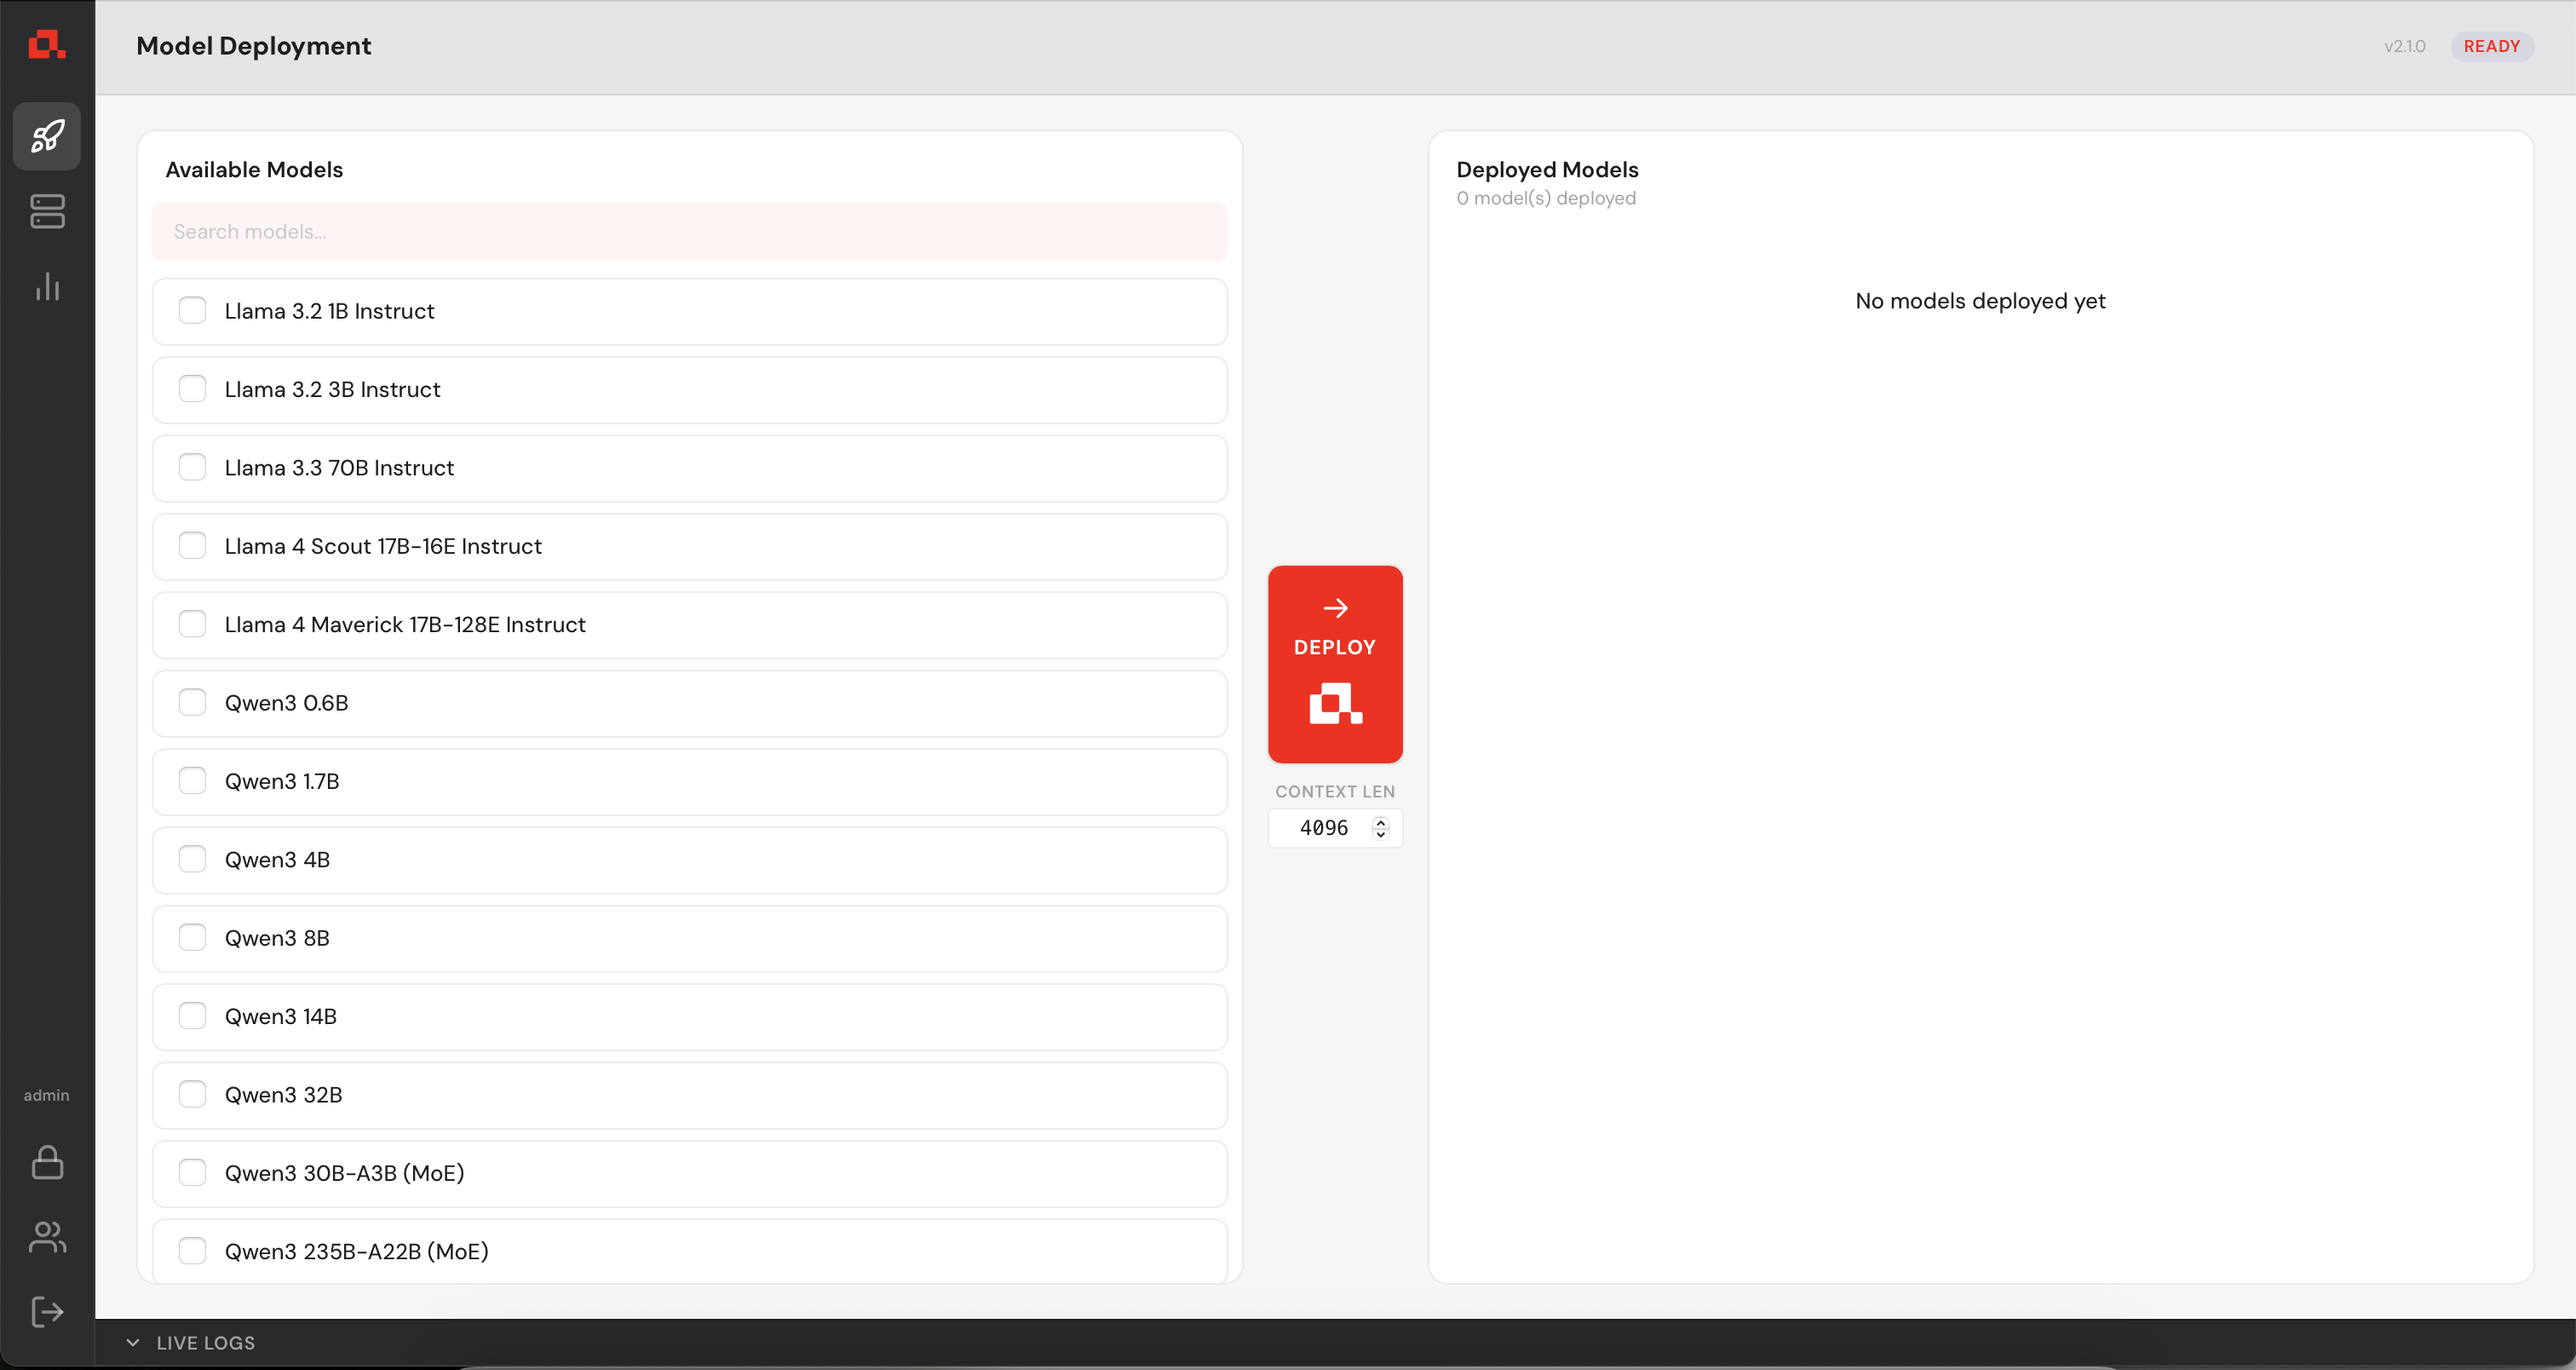
Task: Expand the Live Logs panel chevron
Action: (133, 1343)
